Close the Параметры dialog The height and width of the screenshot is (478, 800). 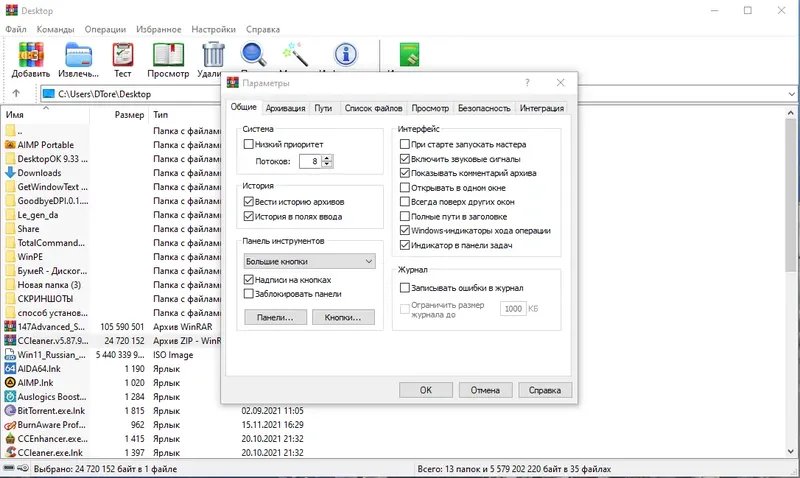560,83
